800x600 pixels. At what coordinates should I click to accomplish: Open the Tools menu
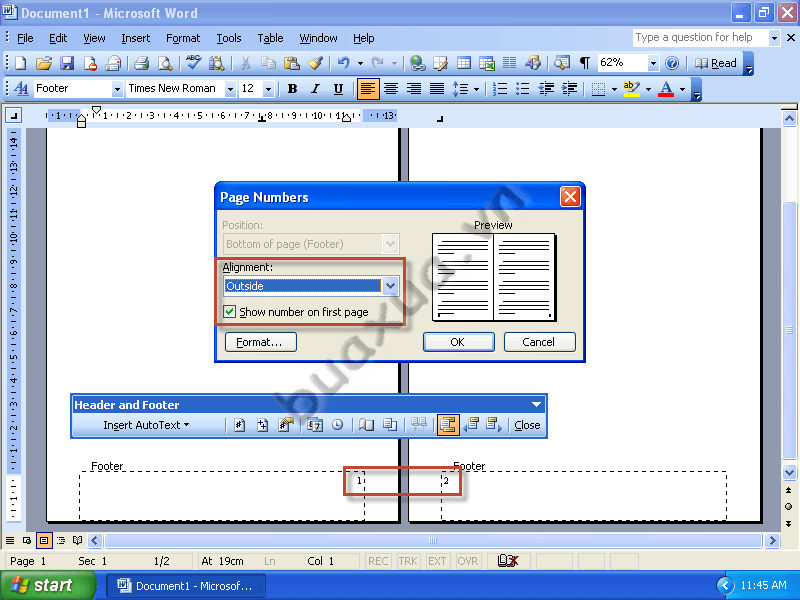pyautogui.click(x=229, y=38)
